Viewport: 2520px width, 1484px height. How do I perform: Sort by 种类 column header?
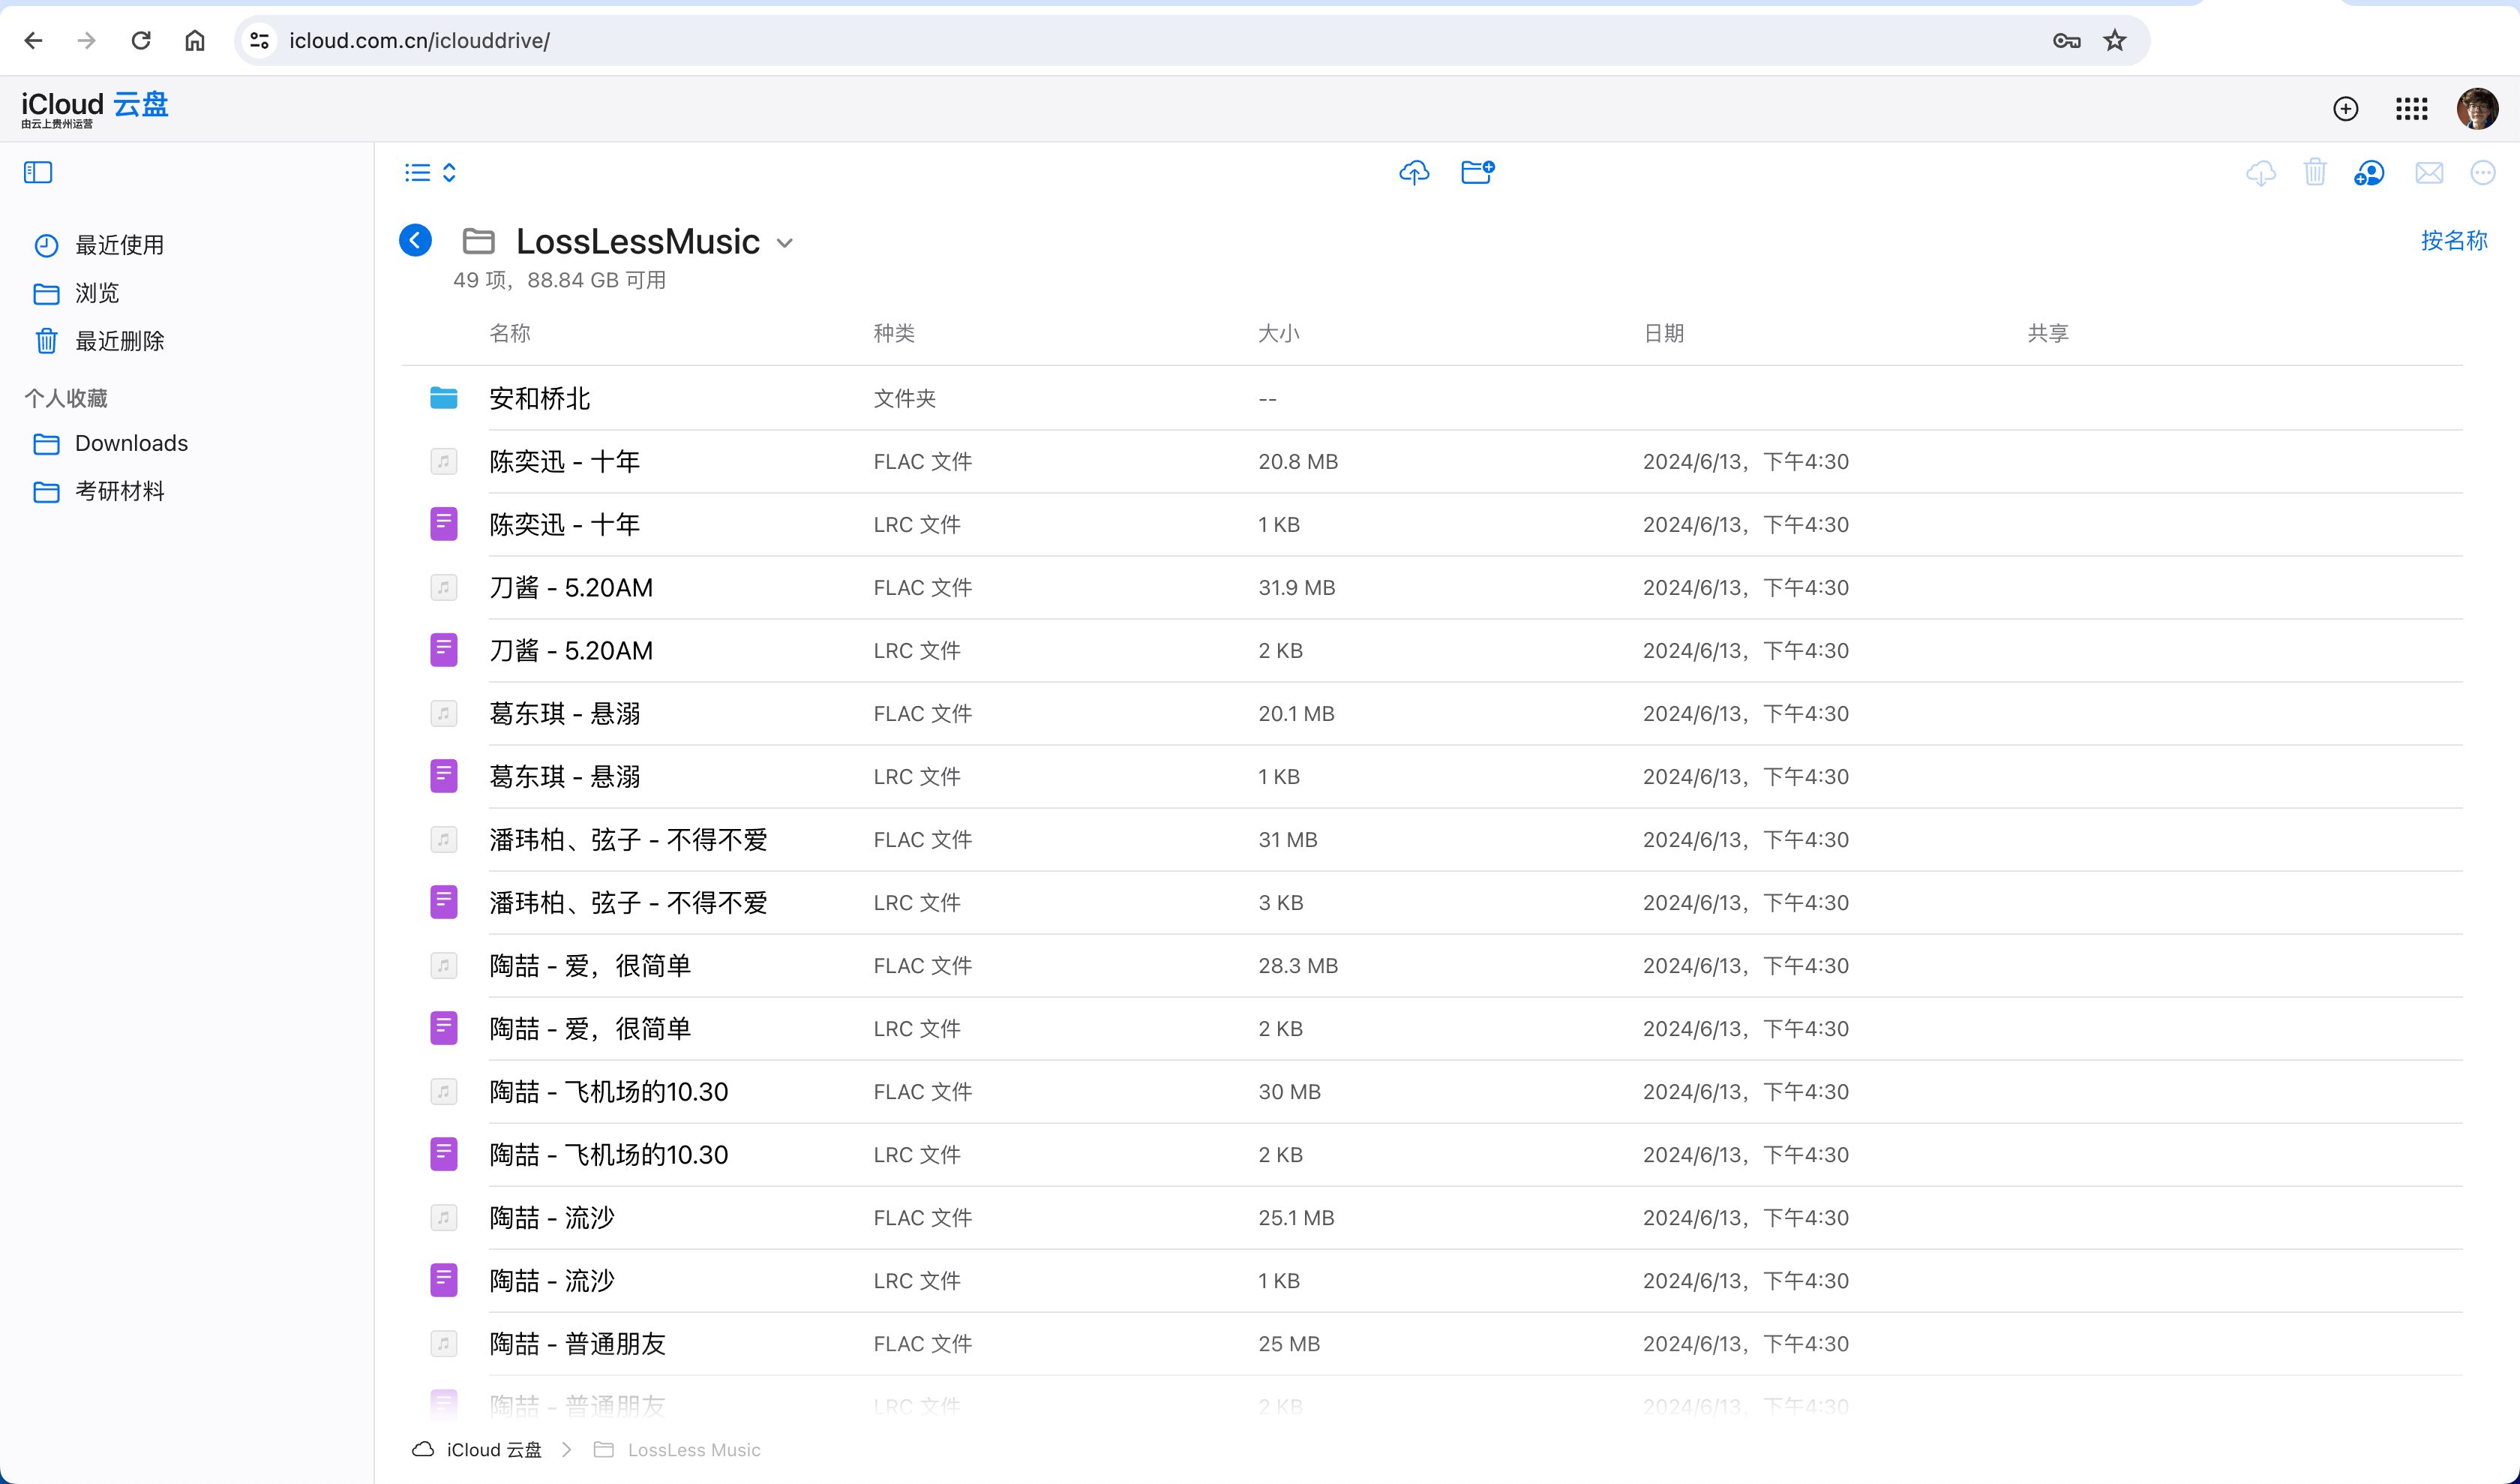(x=894, y=333)
